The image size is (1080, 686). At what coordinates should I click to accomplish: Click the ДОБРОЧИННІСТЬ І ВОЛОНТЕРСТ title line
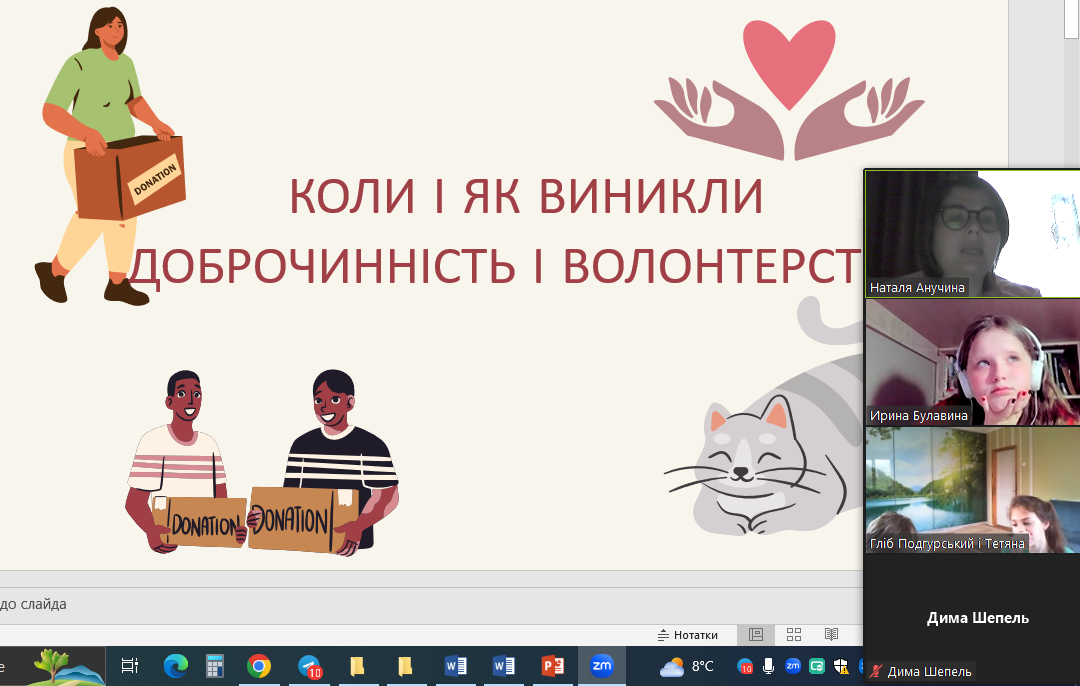[495, 267]
